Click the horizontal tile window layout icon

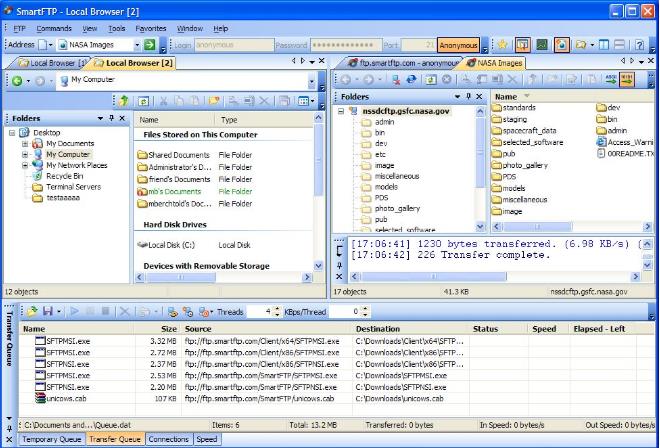(x=619, y=45)
